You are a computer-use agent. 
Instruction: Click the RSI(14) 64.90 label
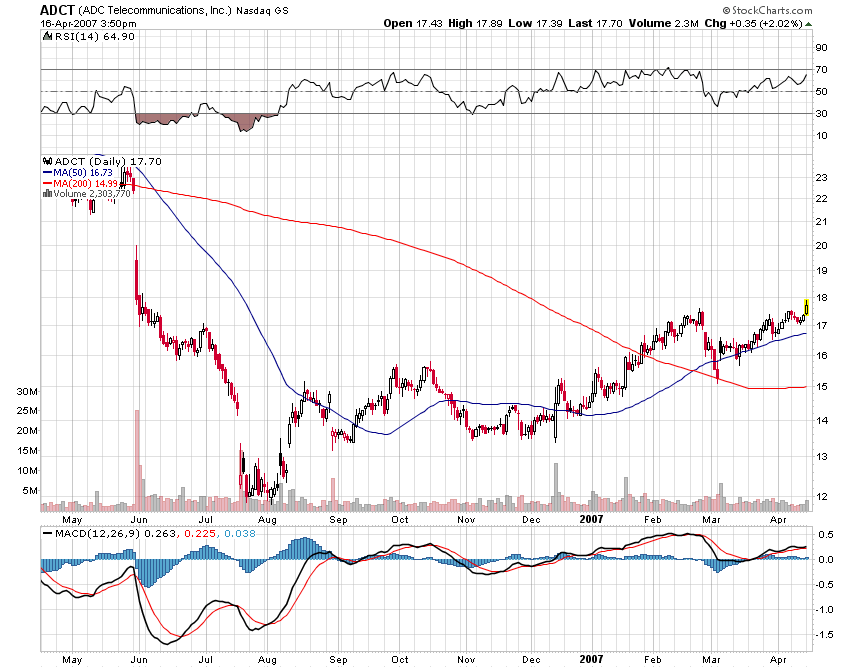pos(94,36)
